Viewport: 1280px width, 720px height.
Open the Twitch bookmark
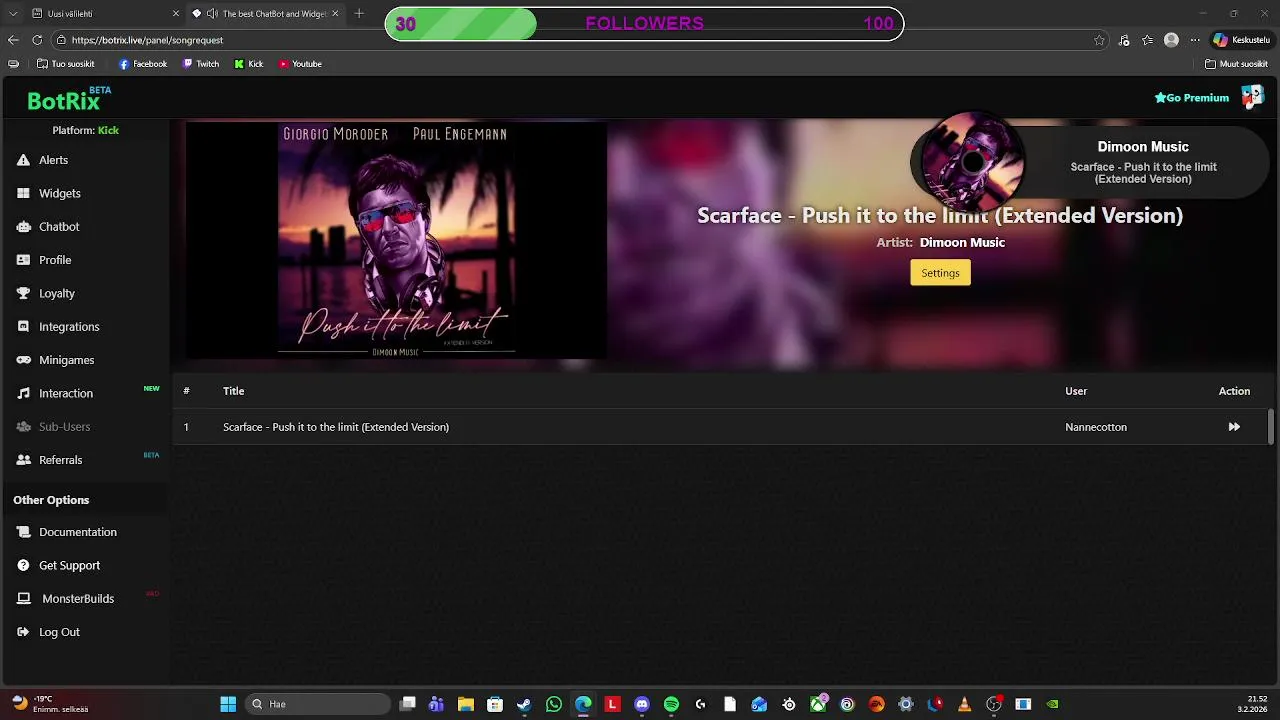201,64
